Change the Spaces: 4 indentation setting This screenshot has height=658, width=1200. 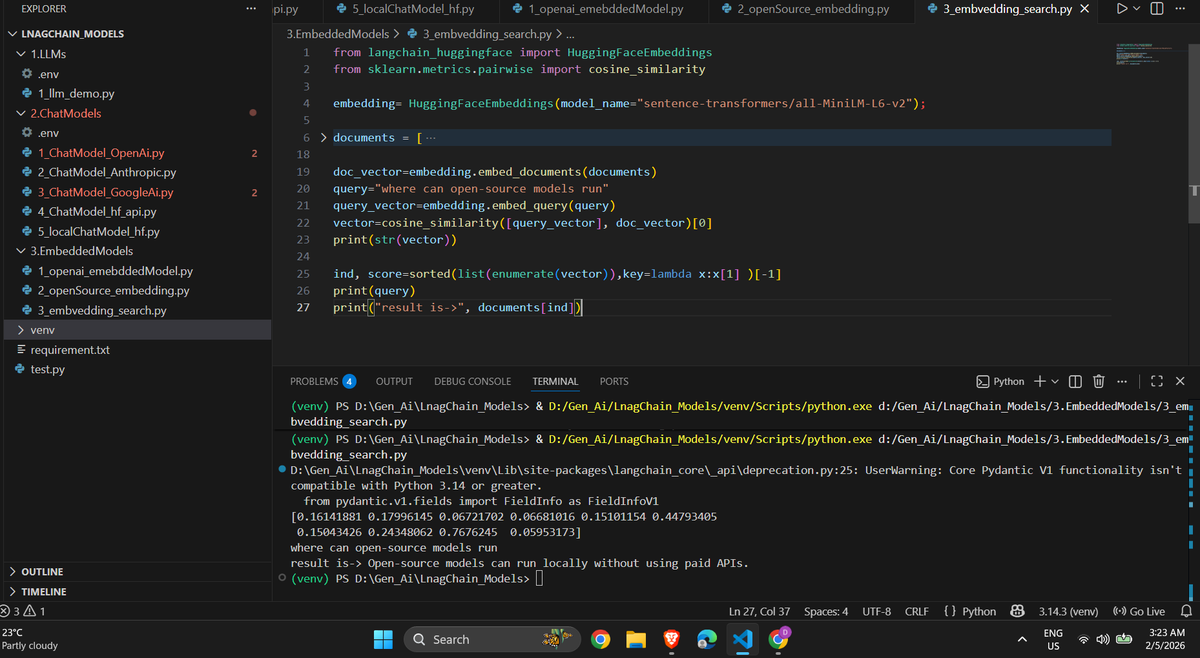coord(826,611)
